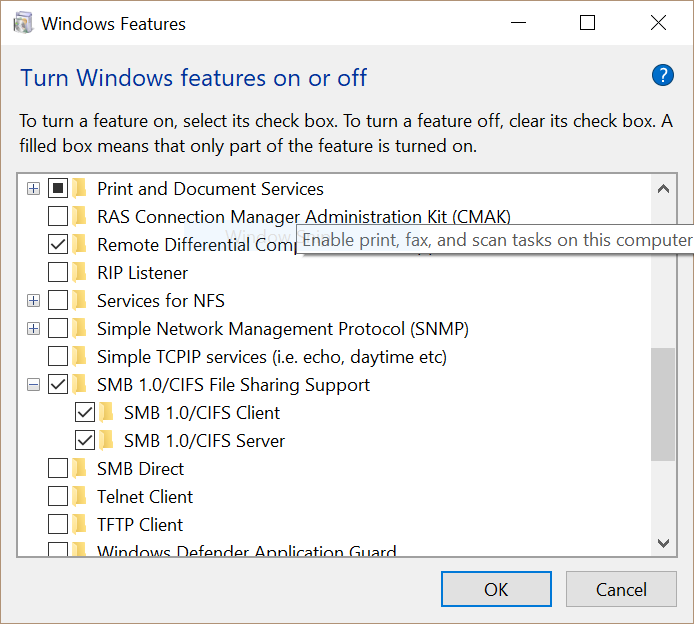Uncheck the Remote Differential Compression checkbox
The image size is (694, 624).
[x=58, y=244]
